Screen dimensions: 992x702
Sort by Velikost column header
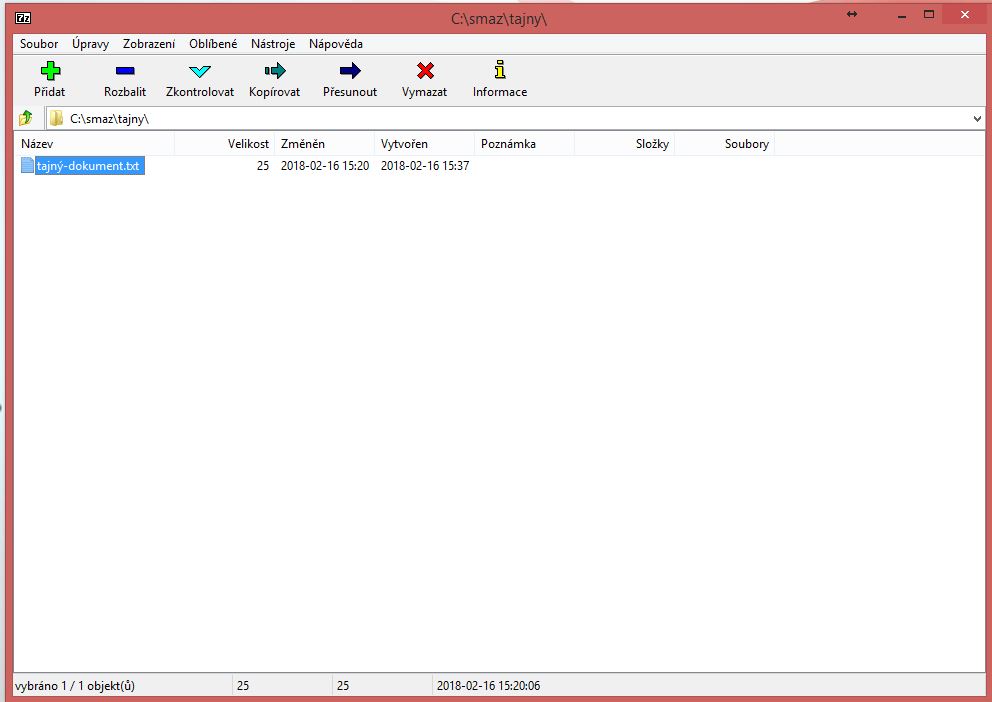click(x=225, y=144)
